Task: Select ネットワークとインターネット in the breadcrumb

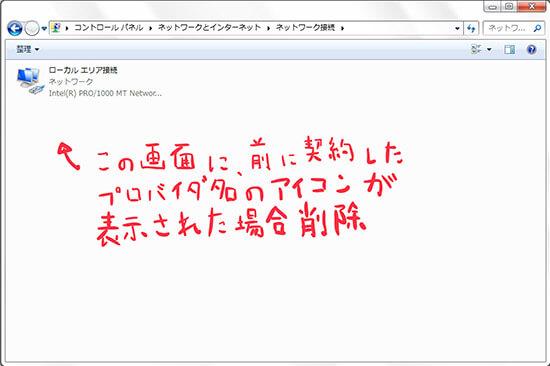Action: 209,28
